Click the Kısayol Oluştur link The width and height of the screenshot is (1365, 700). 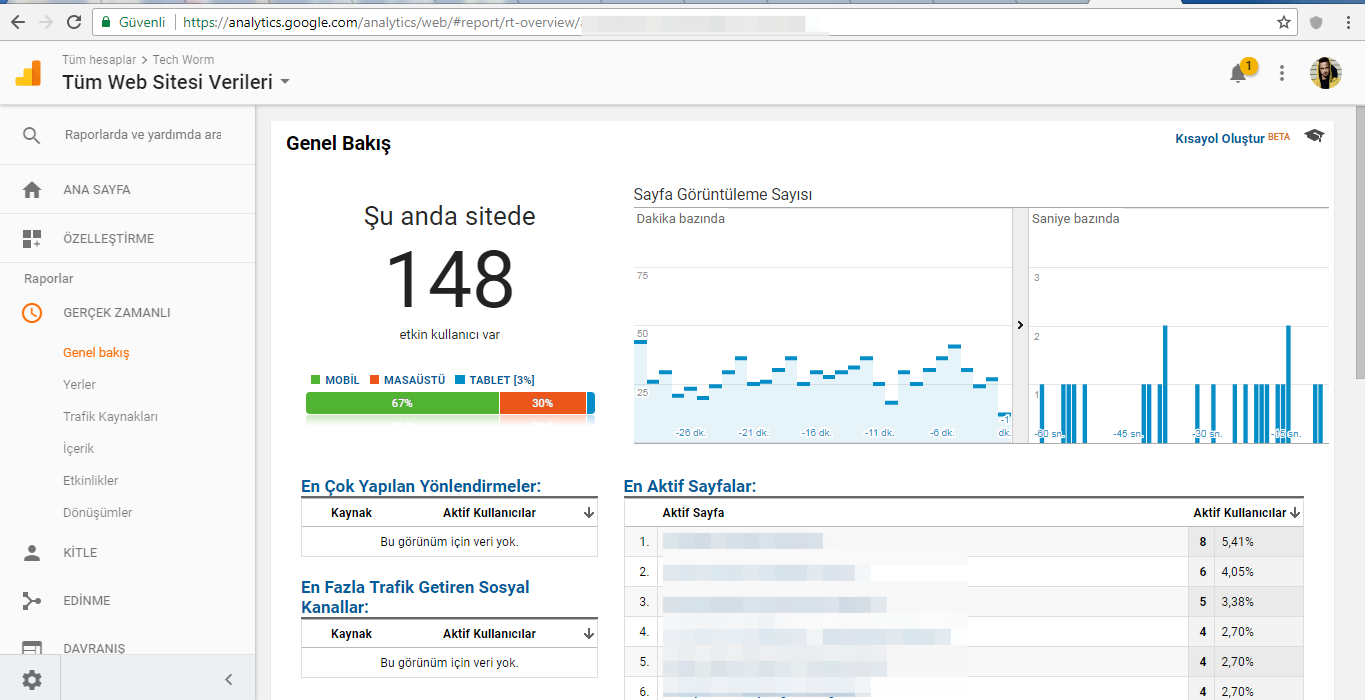point(1220,139)
